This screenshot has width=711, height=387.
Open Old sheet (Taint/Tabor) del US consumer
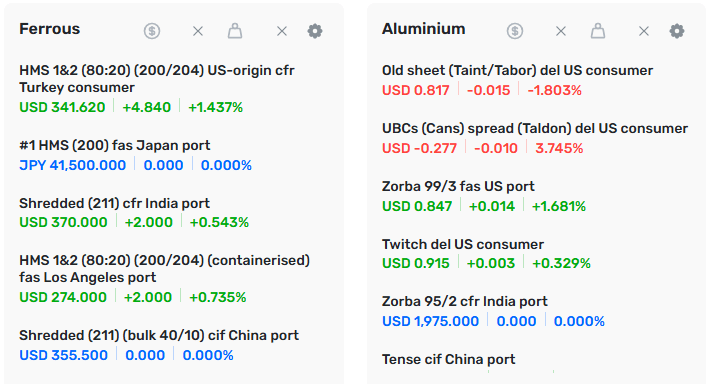pyautogui.click(x=517, y=70)
